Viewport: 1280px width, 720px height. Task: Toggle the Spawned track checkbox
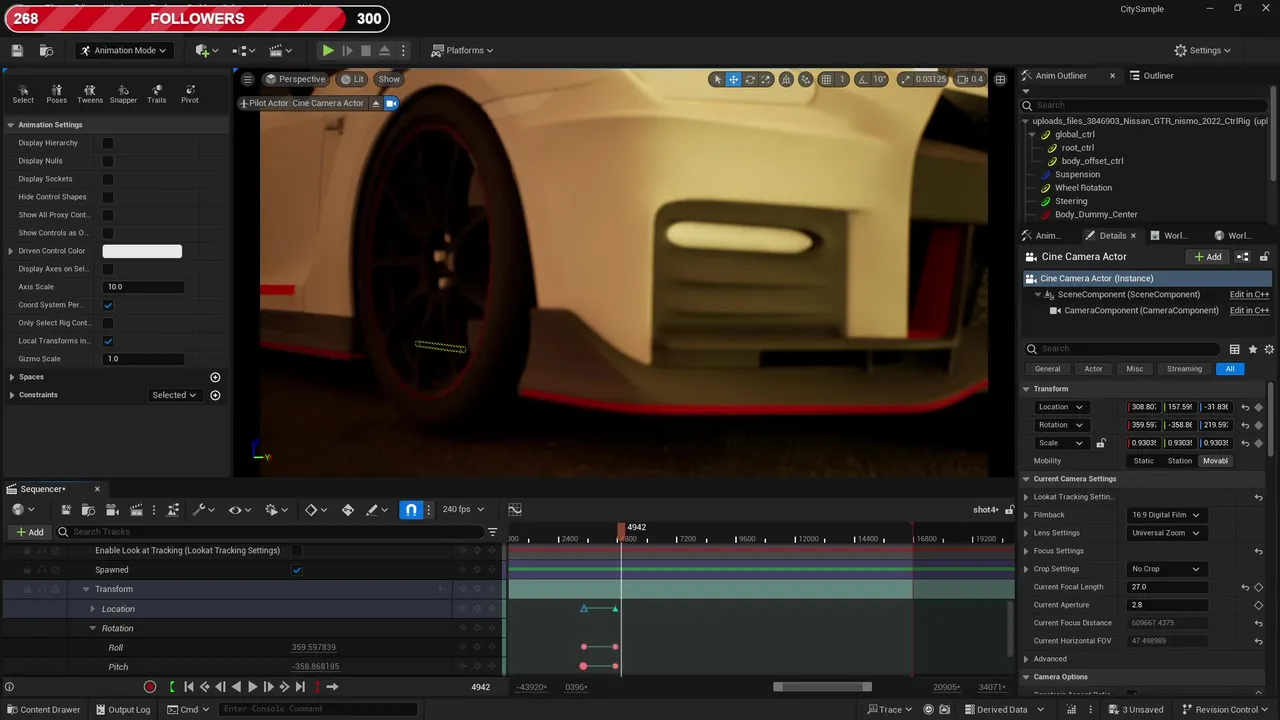coord(297,570)
